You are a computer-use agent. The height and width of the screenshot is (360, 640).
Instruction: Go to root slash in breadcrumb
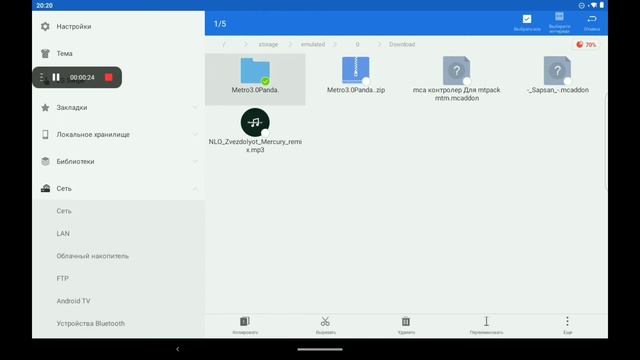coord(224,44)
